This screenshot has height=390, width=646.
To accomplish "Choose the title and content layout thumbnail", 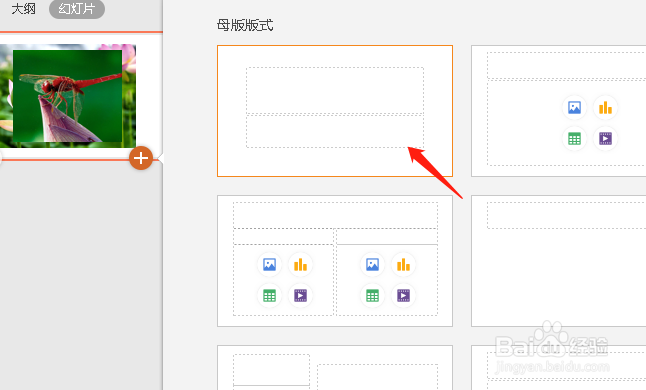I will pyautogui.click(x=559, y=111).
